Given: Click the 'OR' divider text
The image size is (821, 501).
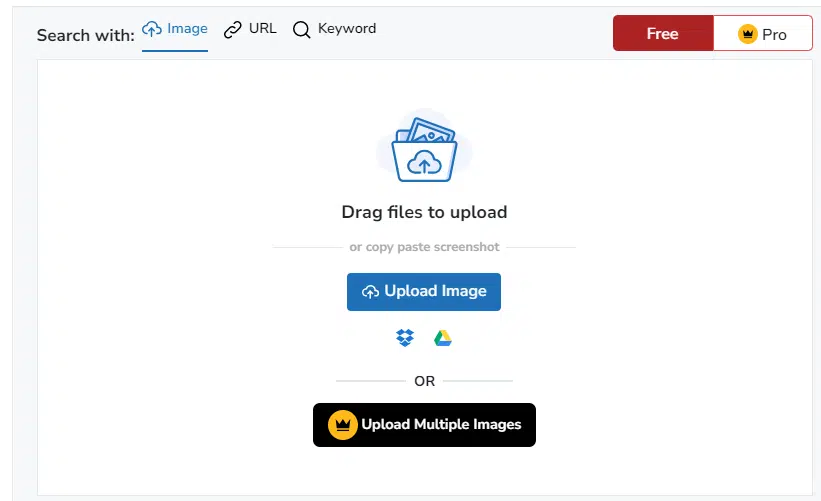Looking at the screenshot, I should (424, 381).
